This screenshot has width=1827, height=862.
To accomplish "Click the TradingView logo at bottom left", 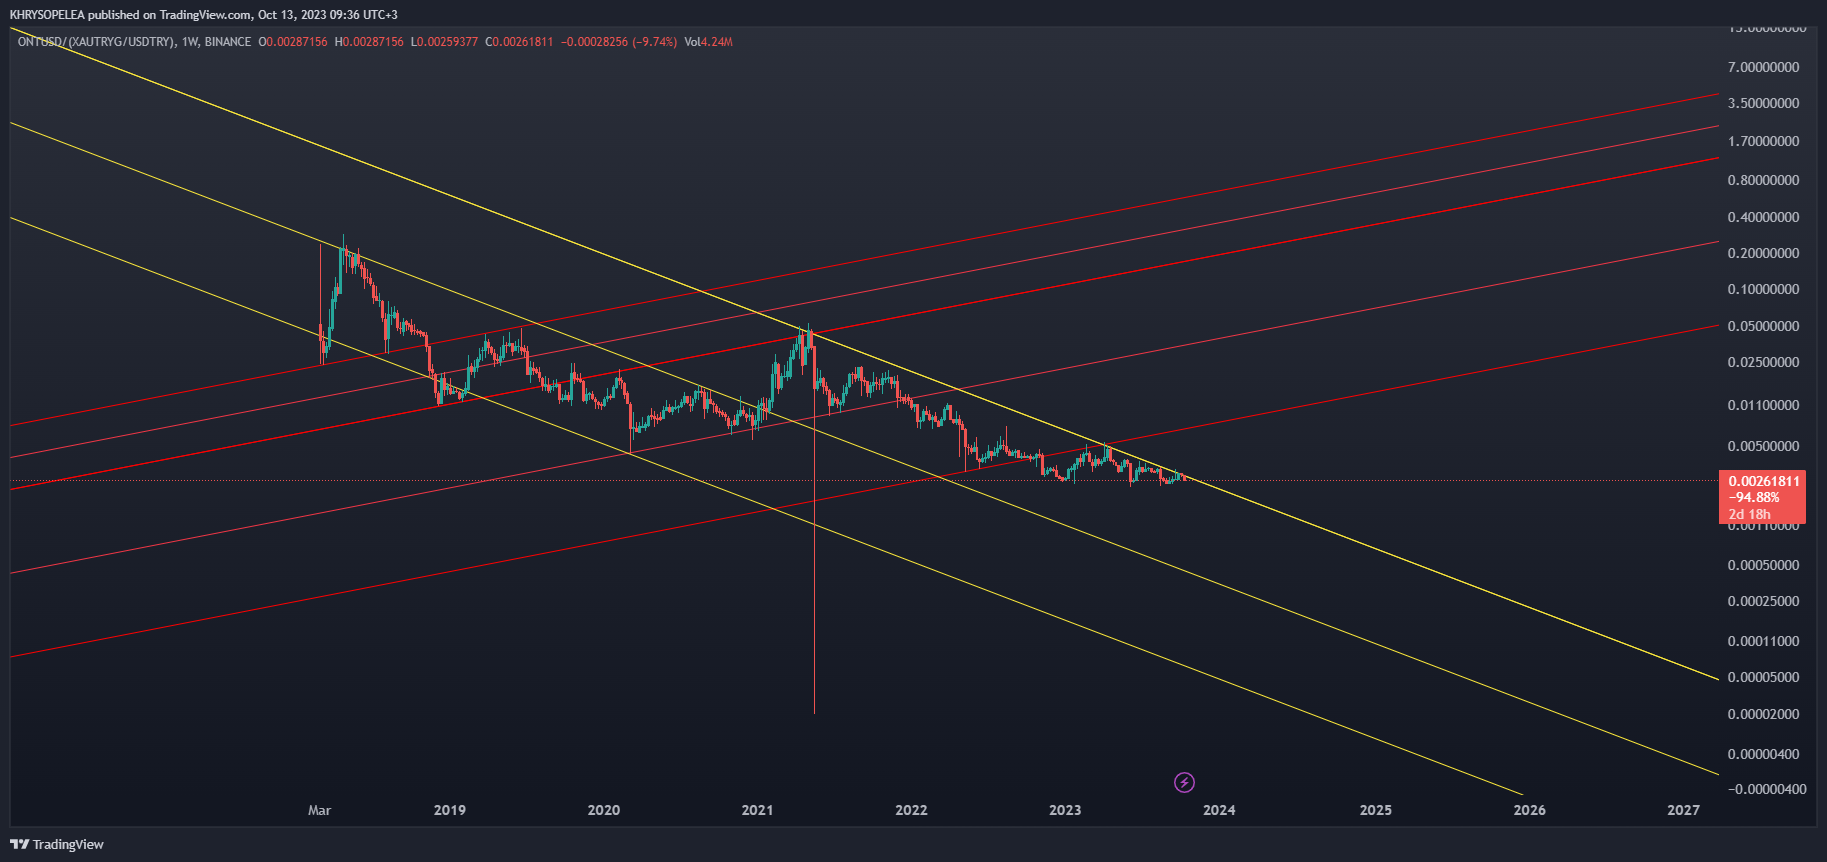I will [x=57, y=844].
